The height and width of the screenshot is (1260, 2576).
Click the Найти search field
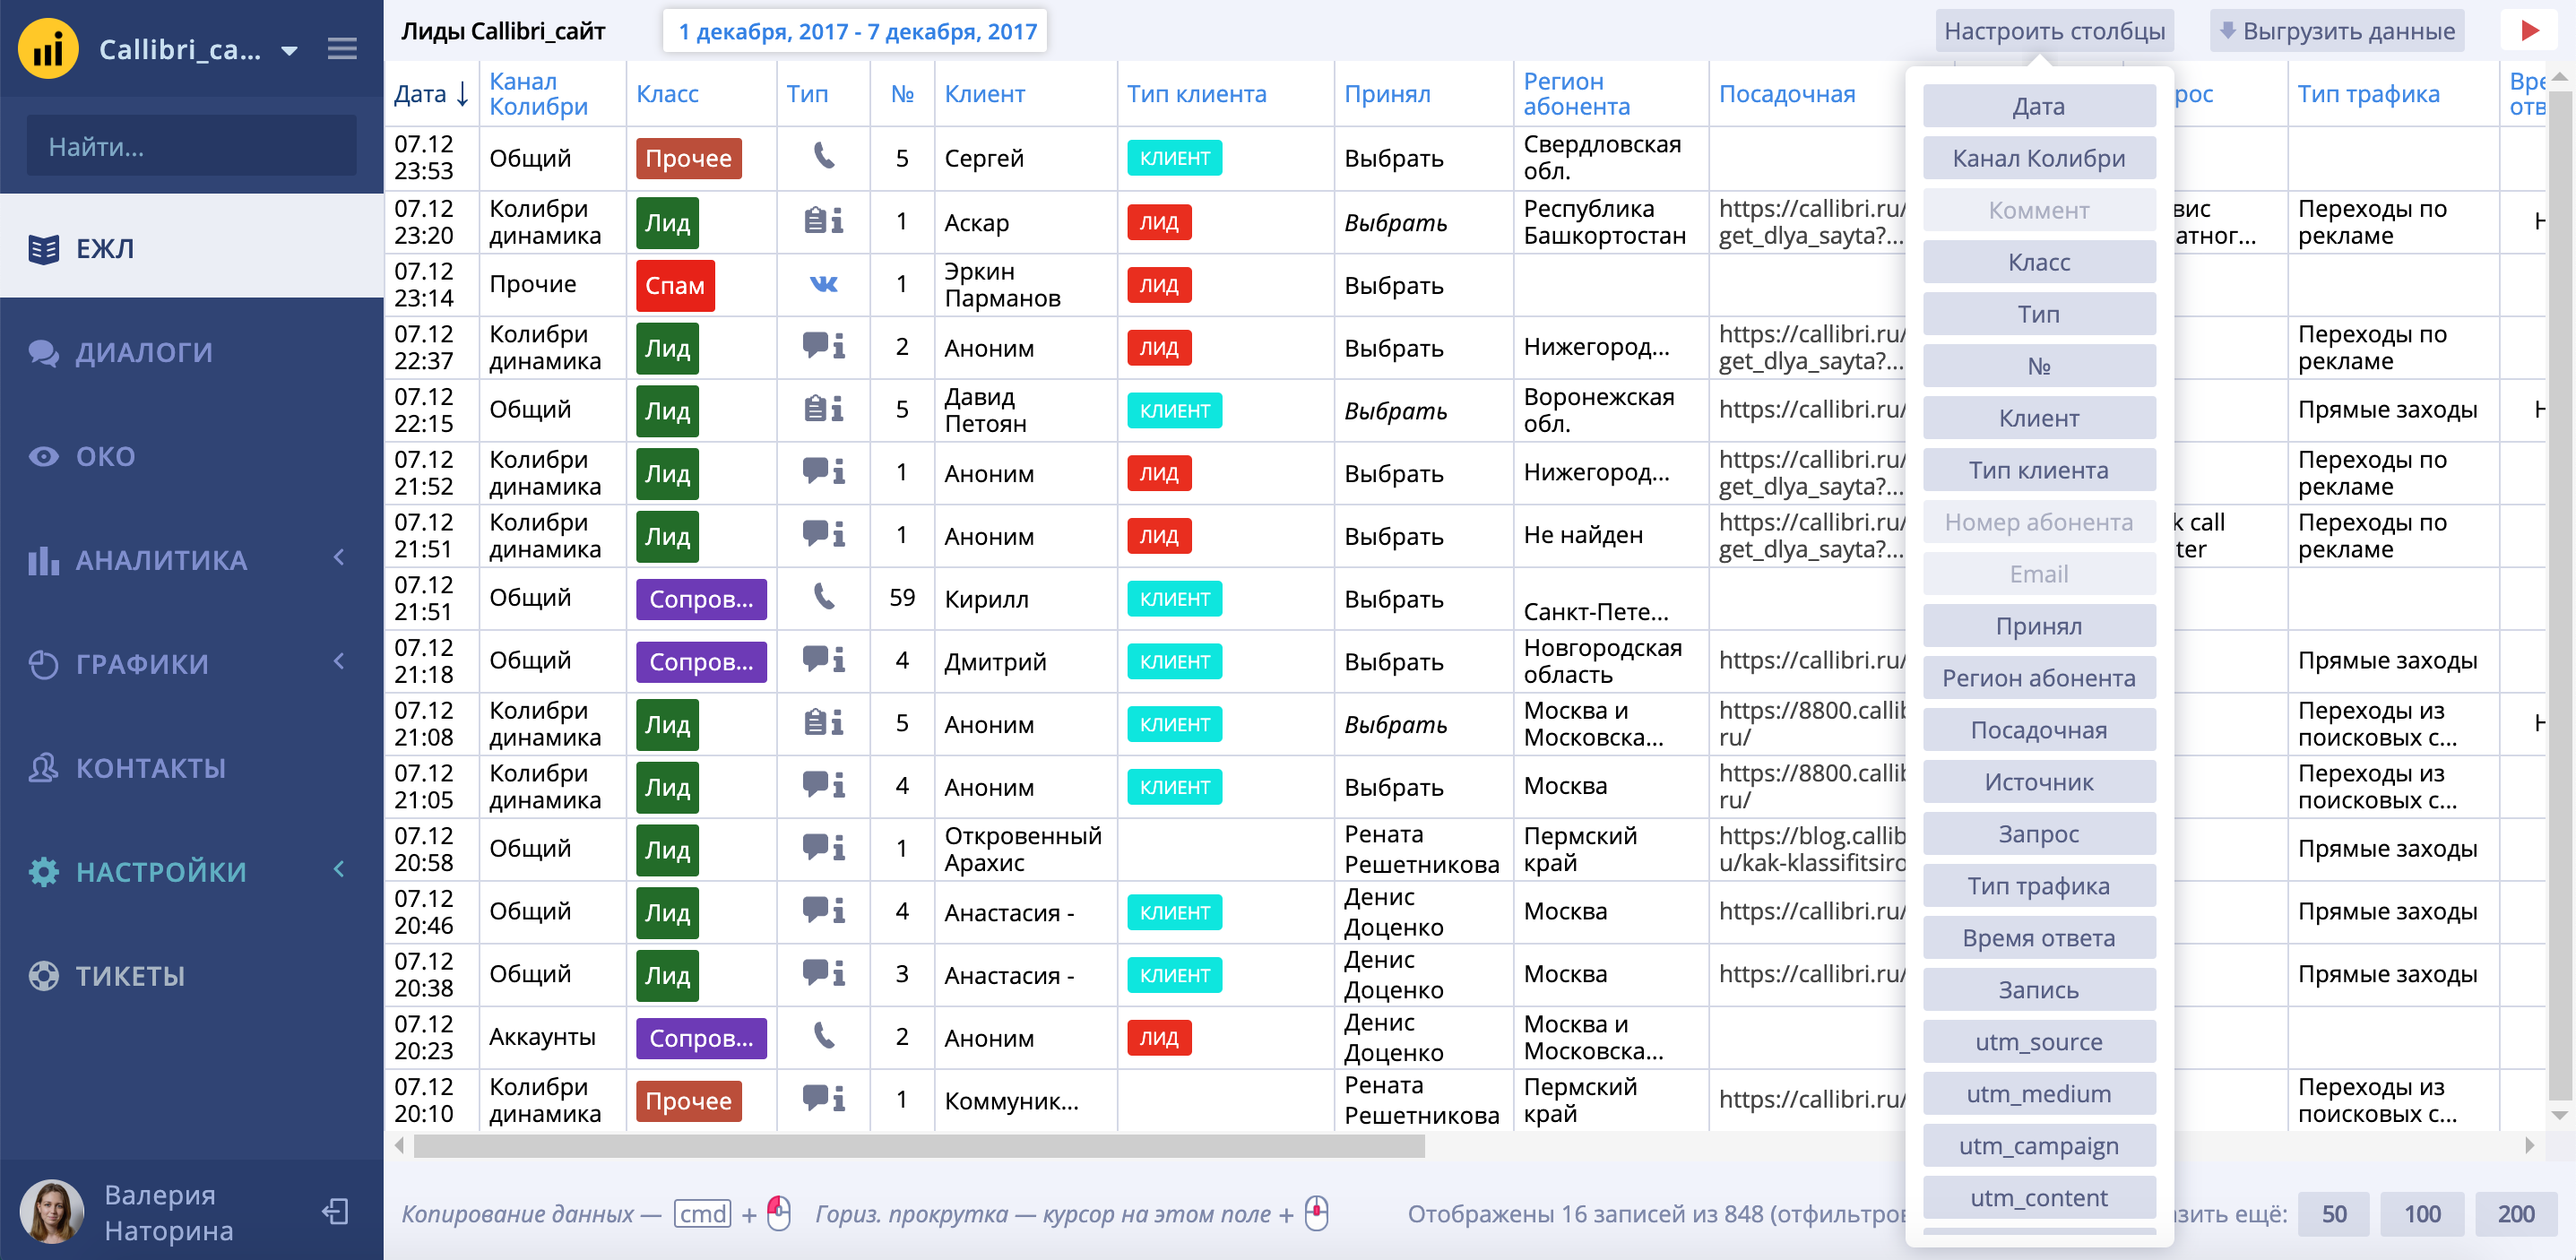[191, 147]
